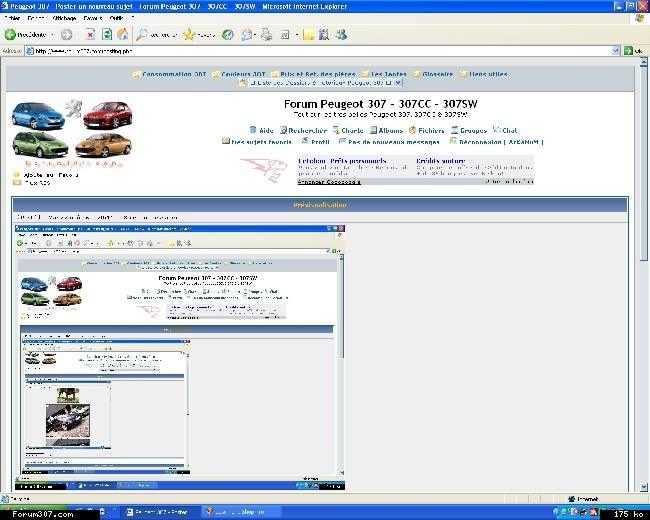The height and width of the screenshot is (520, 650).
Task: Click the Internet zone status bar indicator
Action: click(583, 499)
